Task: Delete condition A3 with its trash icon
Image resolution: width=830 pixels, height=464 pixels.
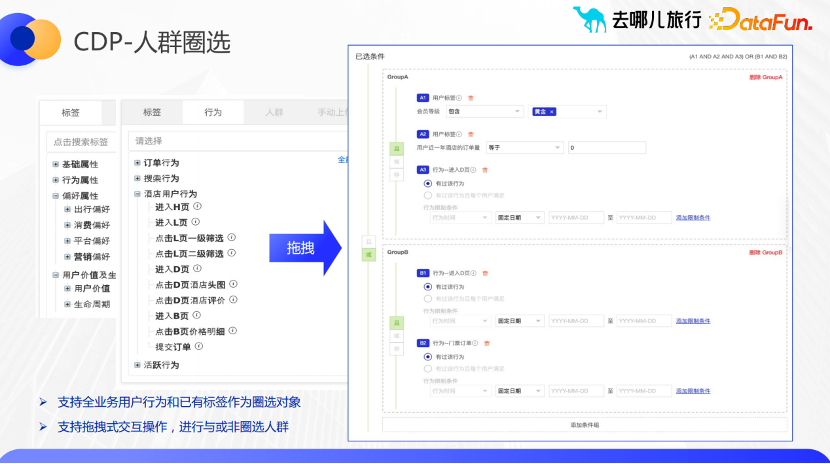Action: point(485,170)
